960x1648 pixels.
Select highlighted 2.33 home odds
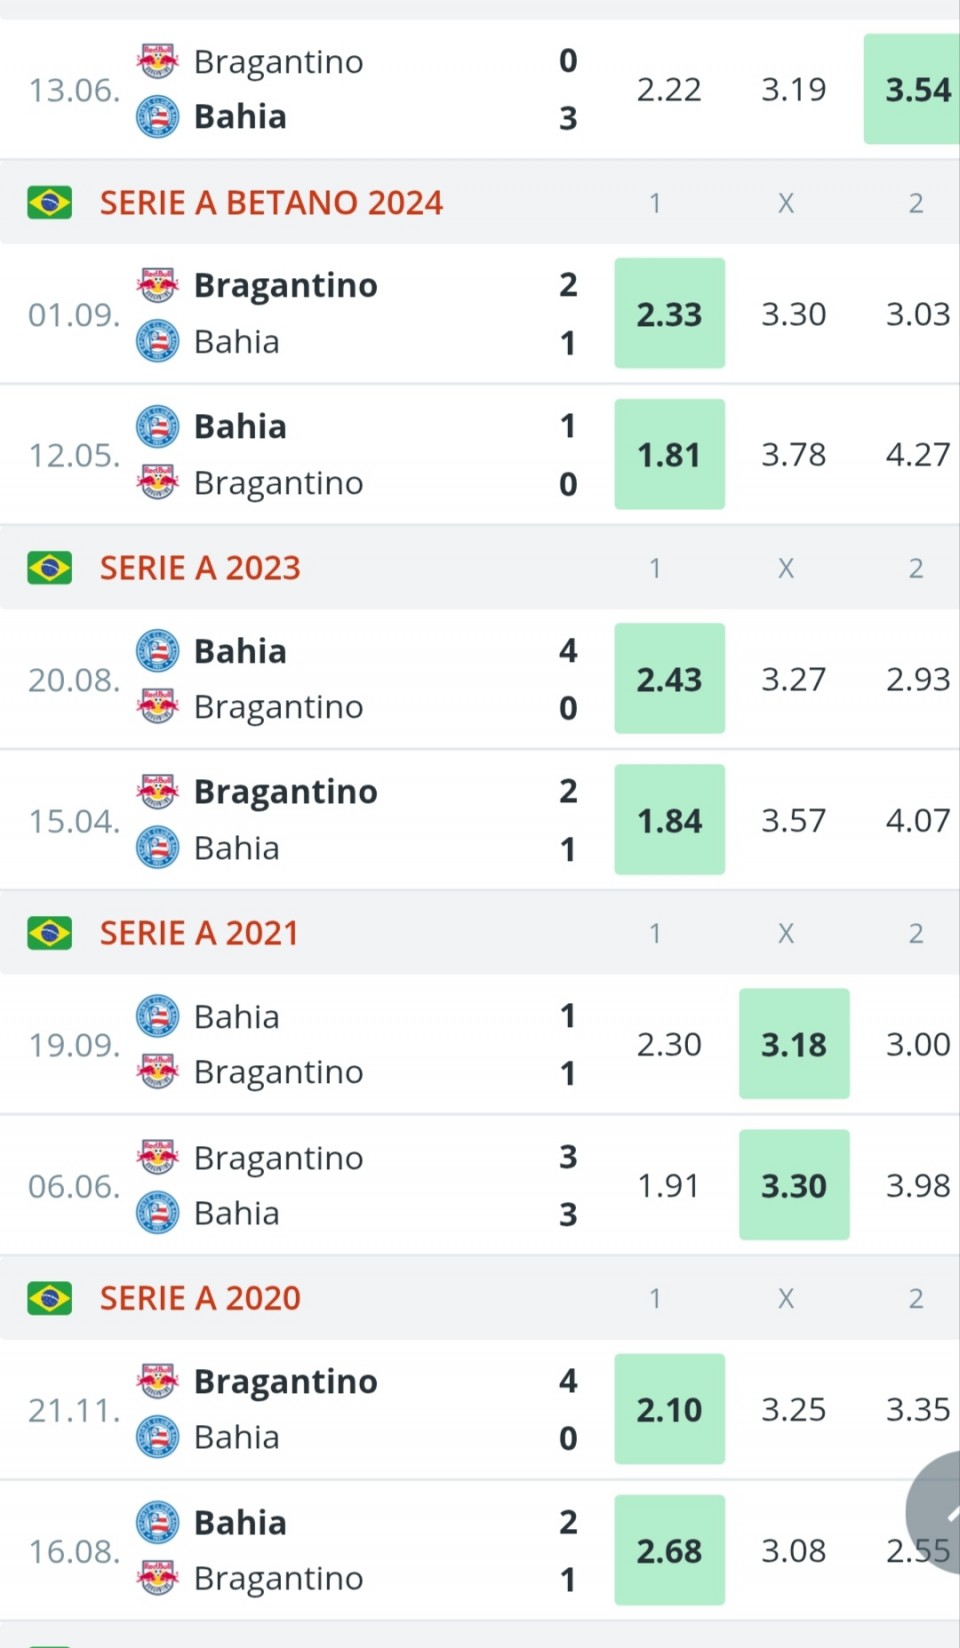click(x=669, y=314)
